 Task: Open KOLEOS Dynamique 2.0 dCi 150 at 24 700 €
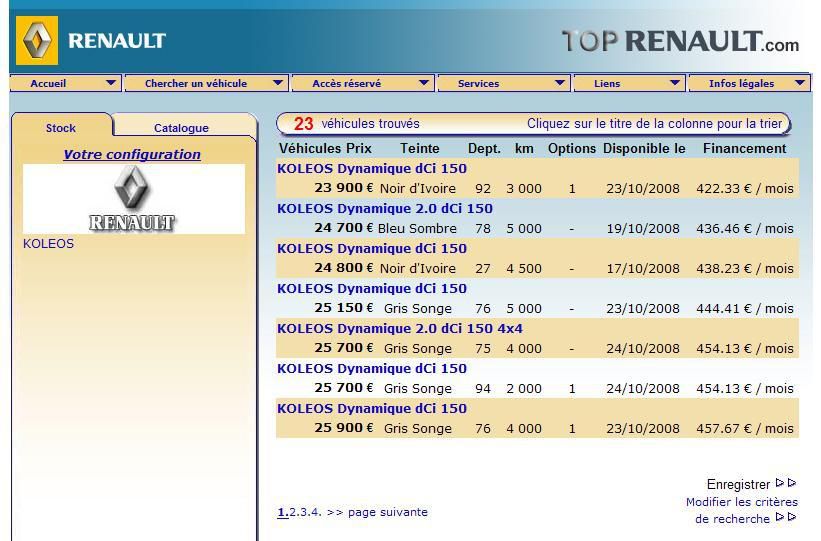click(385, 208)
